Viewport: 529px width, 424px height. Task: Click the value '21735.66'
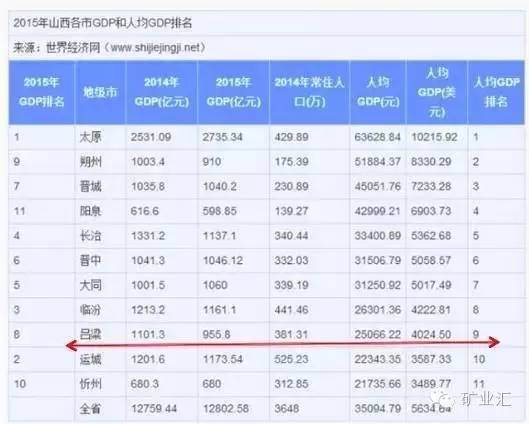pyautogui.click(x=378, y=384)
